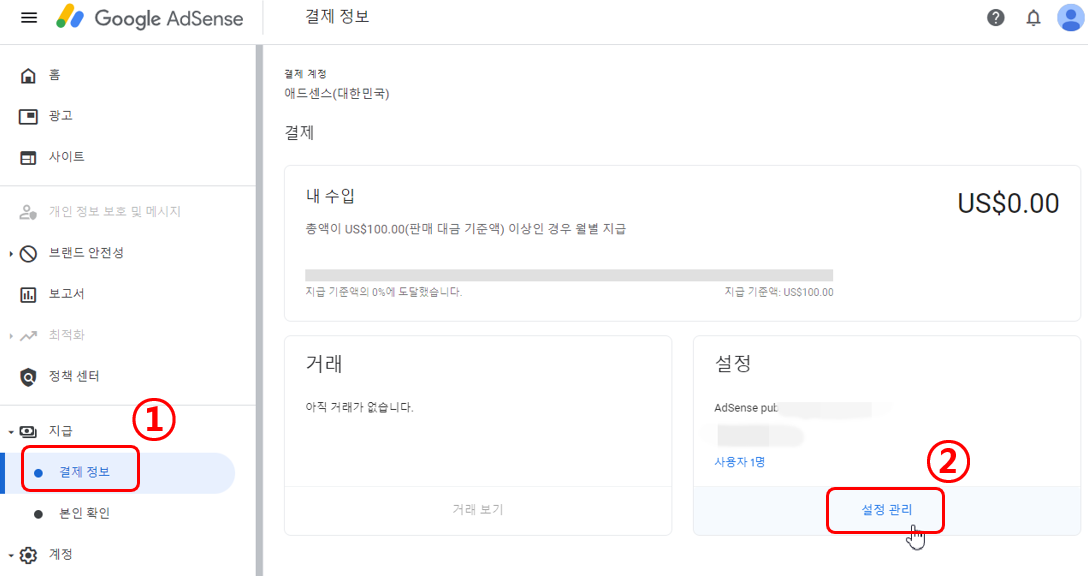The width and height of the screenshot is (1088, 576).
Task: Open the Google account profile avatar
Action: (1070, 17)
